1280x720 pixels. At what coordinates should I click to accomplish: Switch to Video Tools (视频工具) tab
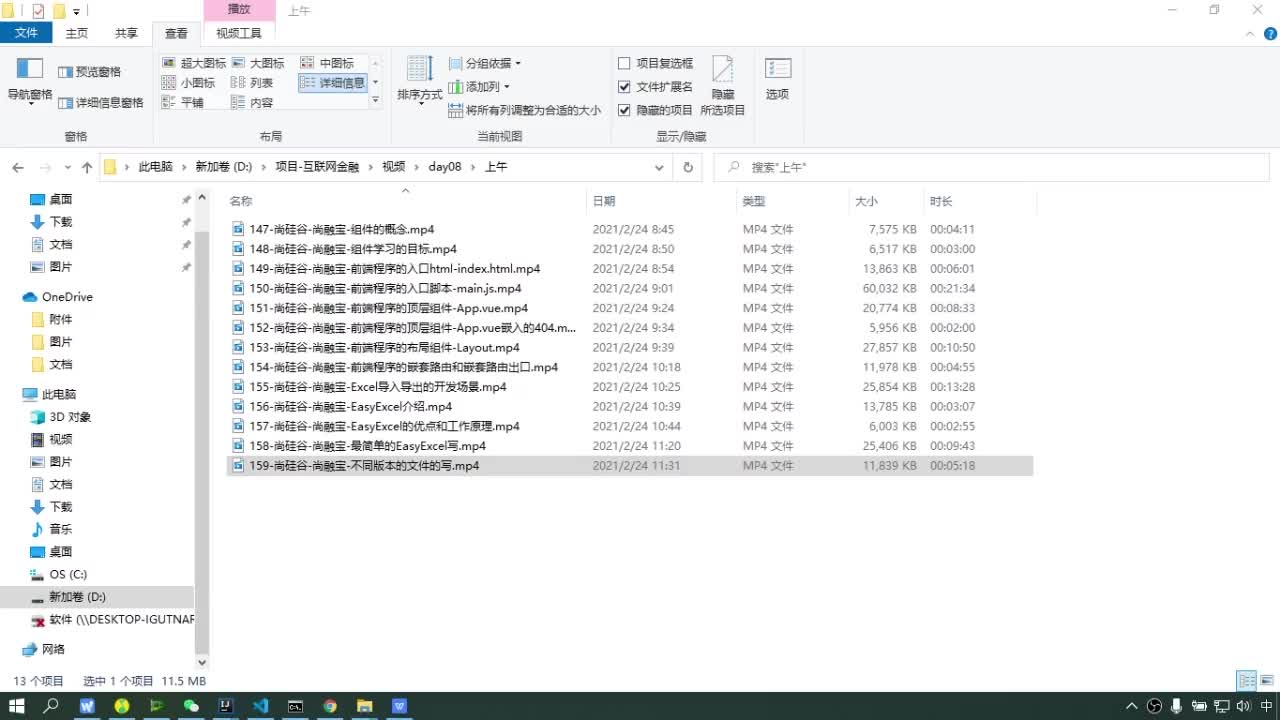pos(239,33)
